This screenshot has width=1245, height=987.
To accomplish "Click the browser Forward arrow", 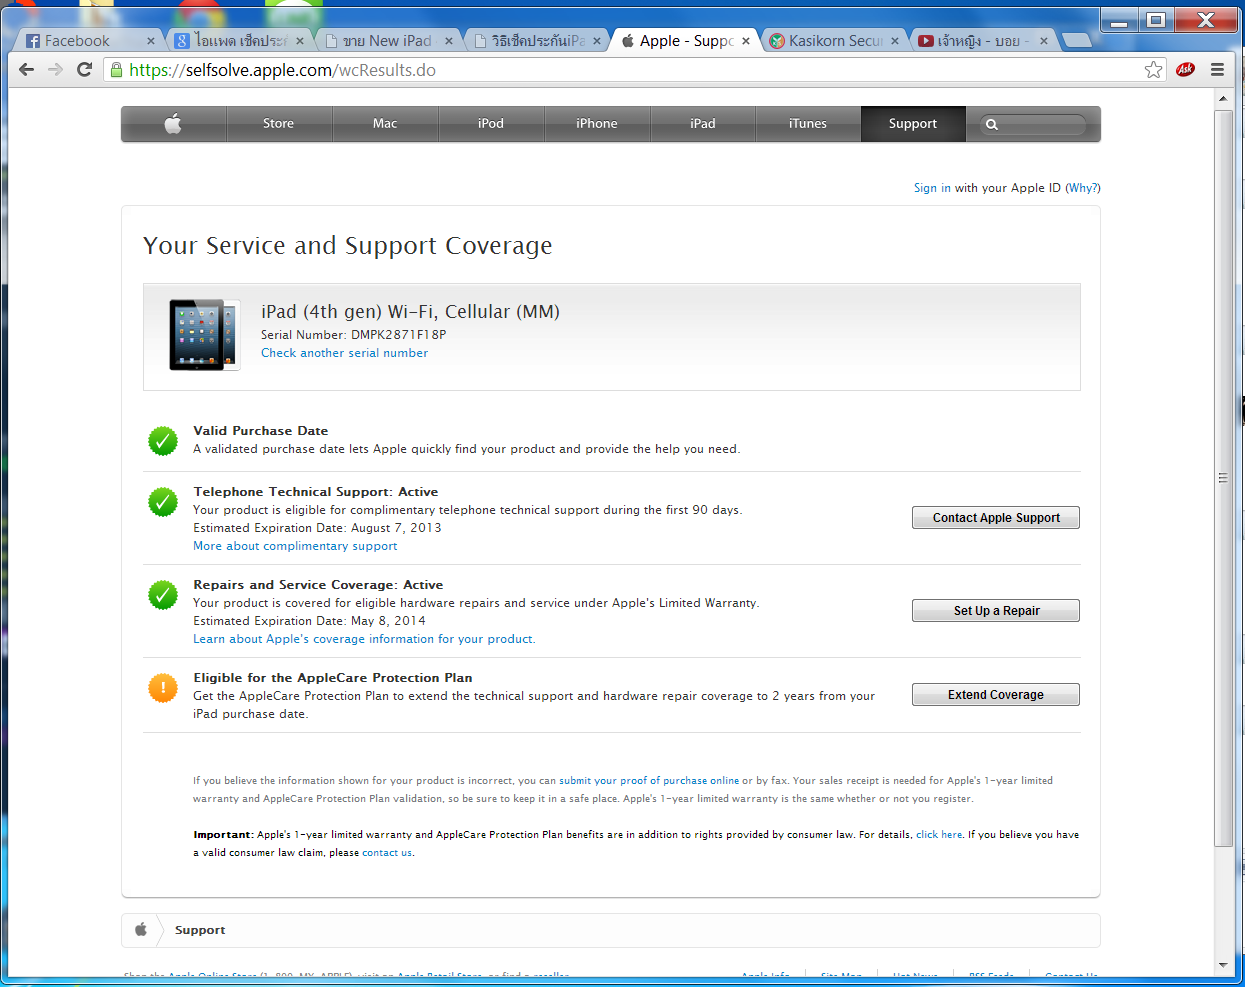I will (55, 69).
